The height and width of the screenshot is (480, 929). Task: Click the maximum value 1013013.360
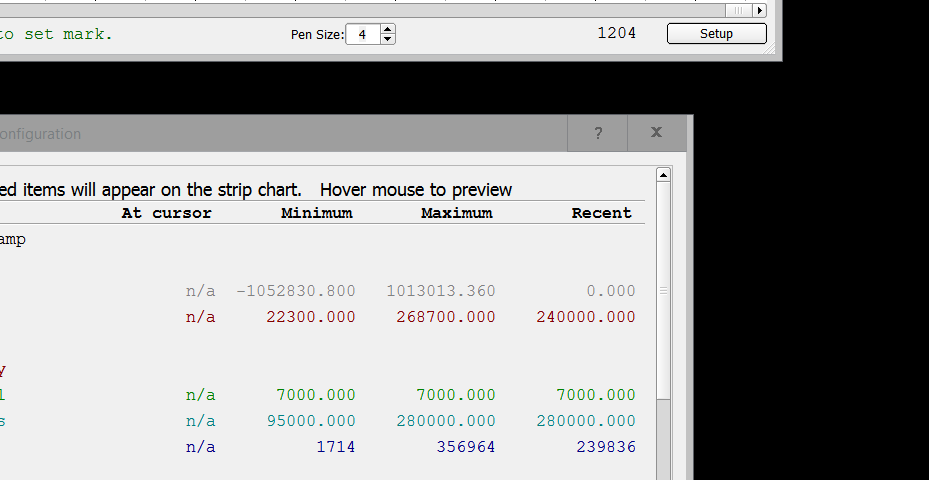(441, 291)
